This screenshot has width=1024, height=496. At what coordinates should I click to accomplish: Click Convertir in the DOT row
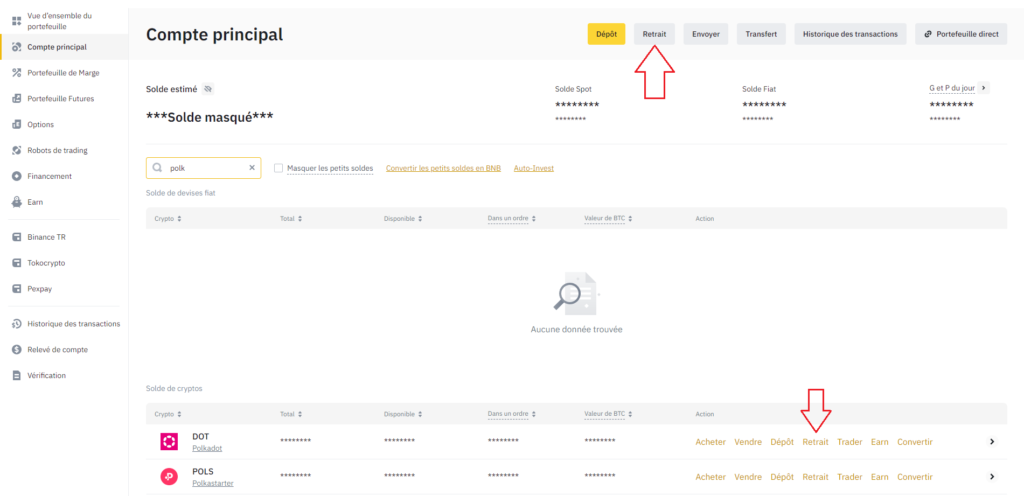click(x=915, y=442)
